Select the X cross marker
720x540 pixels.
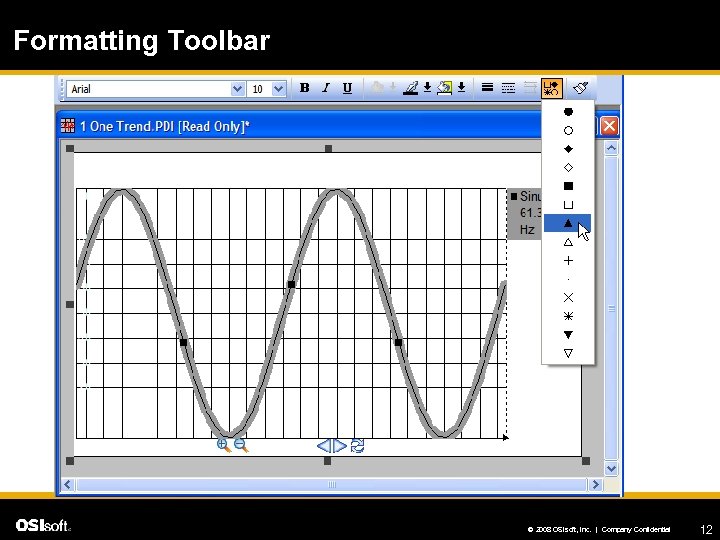[x=568, y=298]
